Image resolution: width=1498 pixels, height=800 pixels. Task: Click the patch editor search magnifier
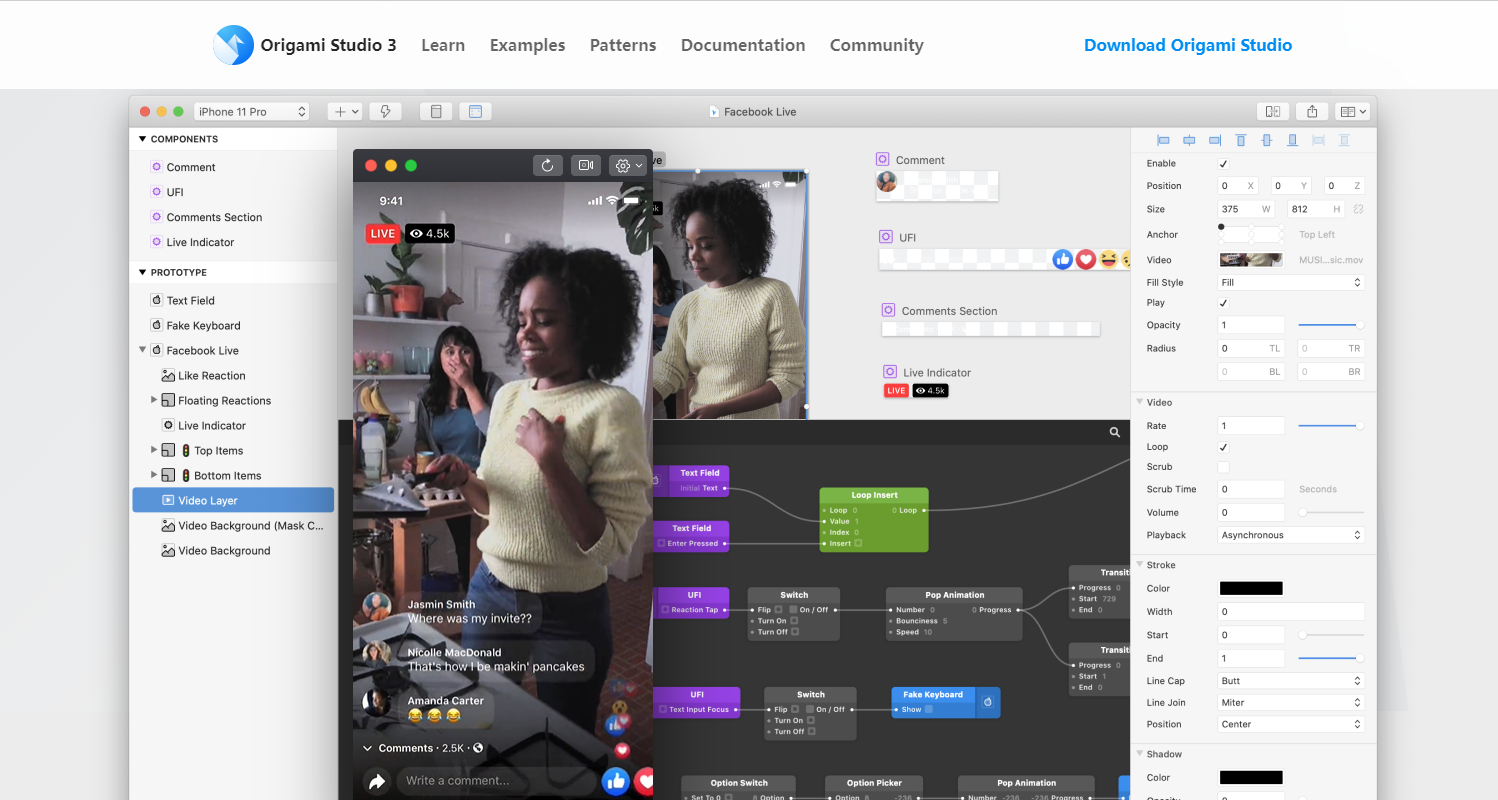[x=1115, y=433]
